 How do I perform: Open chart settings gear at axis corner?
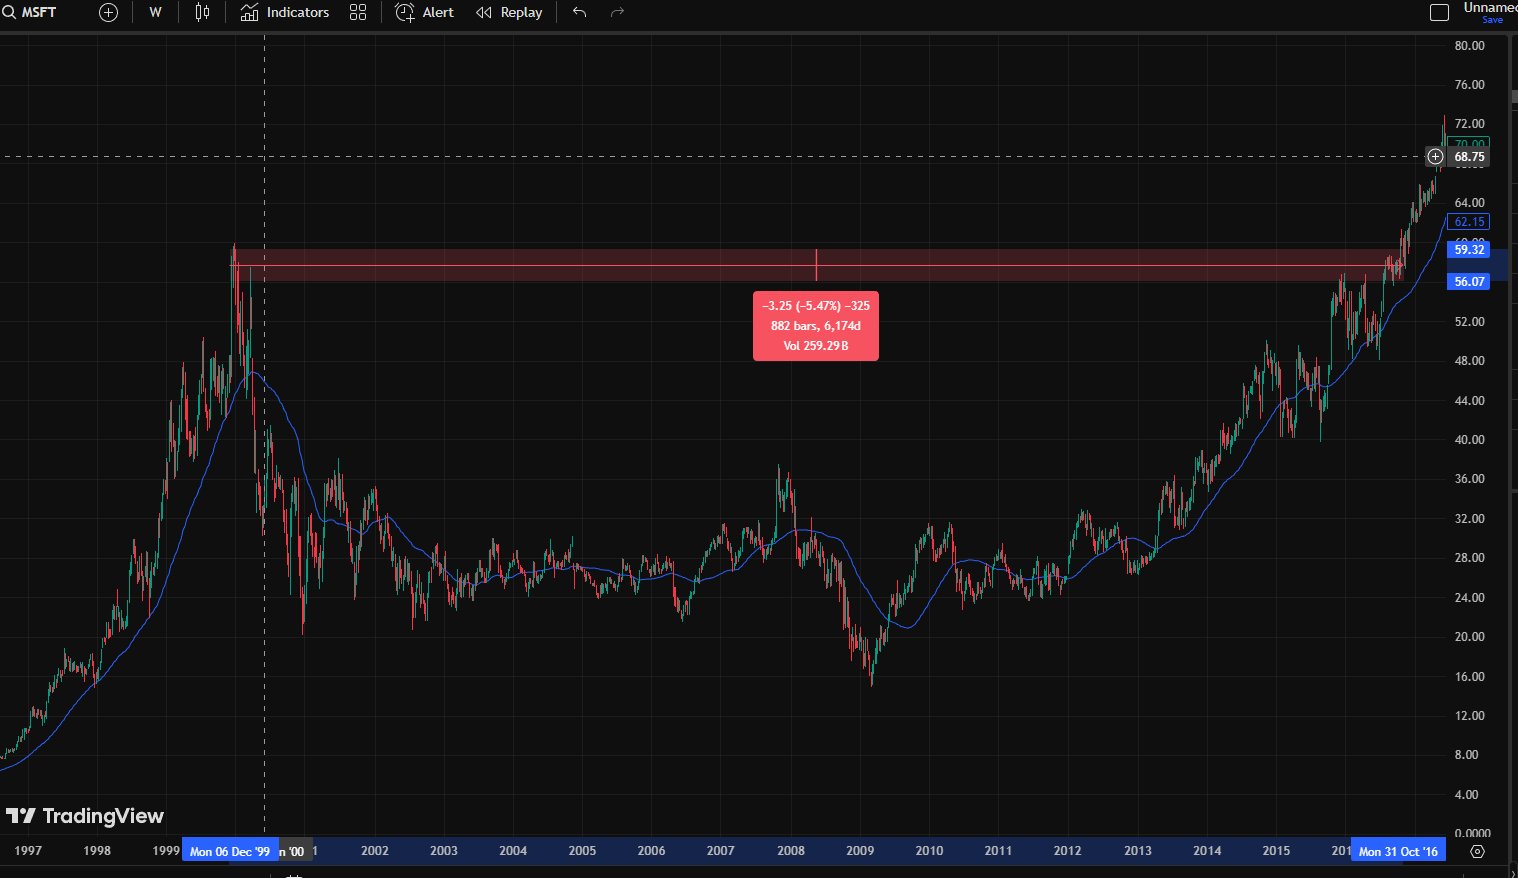click(x=1478, y=851)
